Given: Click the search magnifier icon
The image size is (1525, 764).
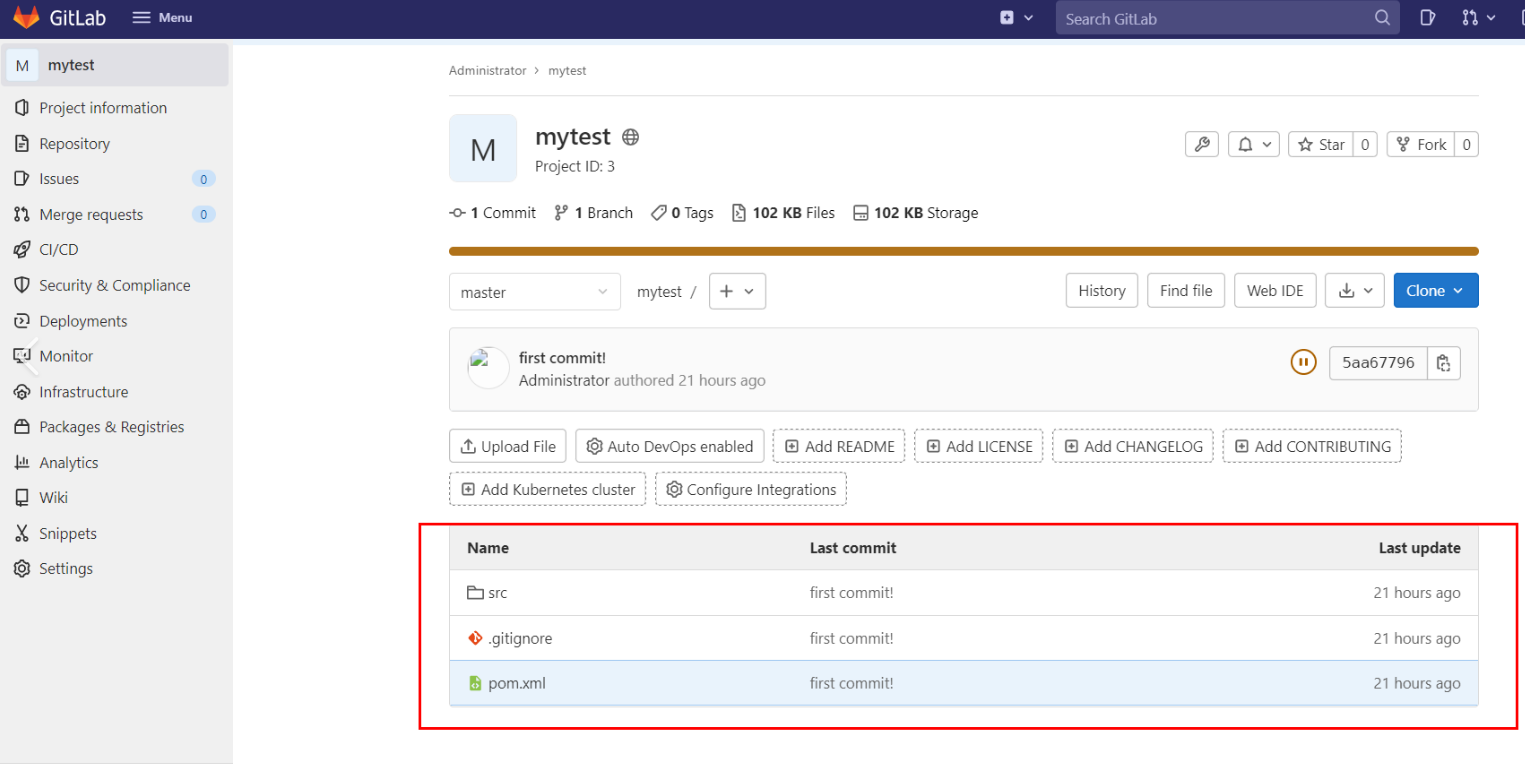Looking at the screenshot, I should point(1382,18).
